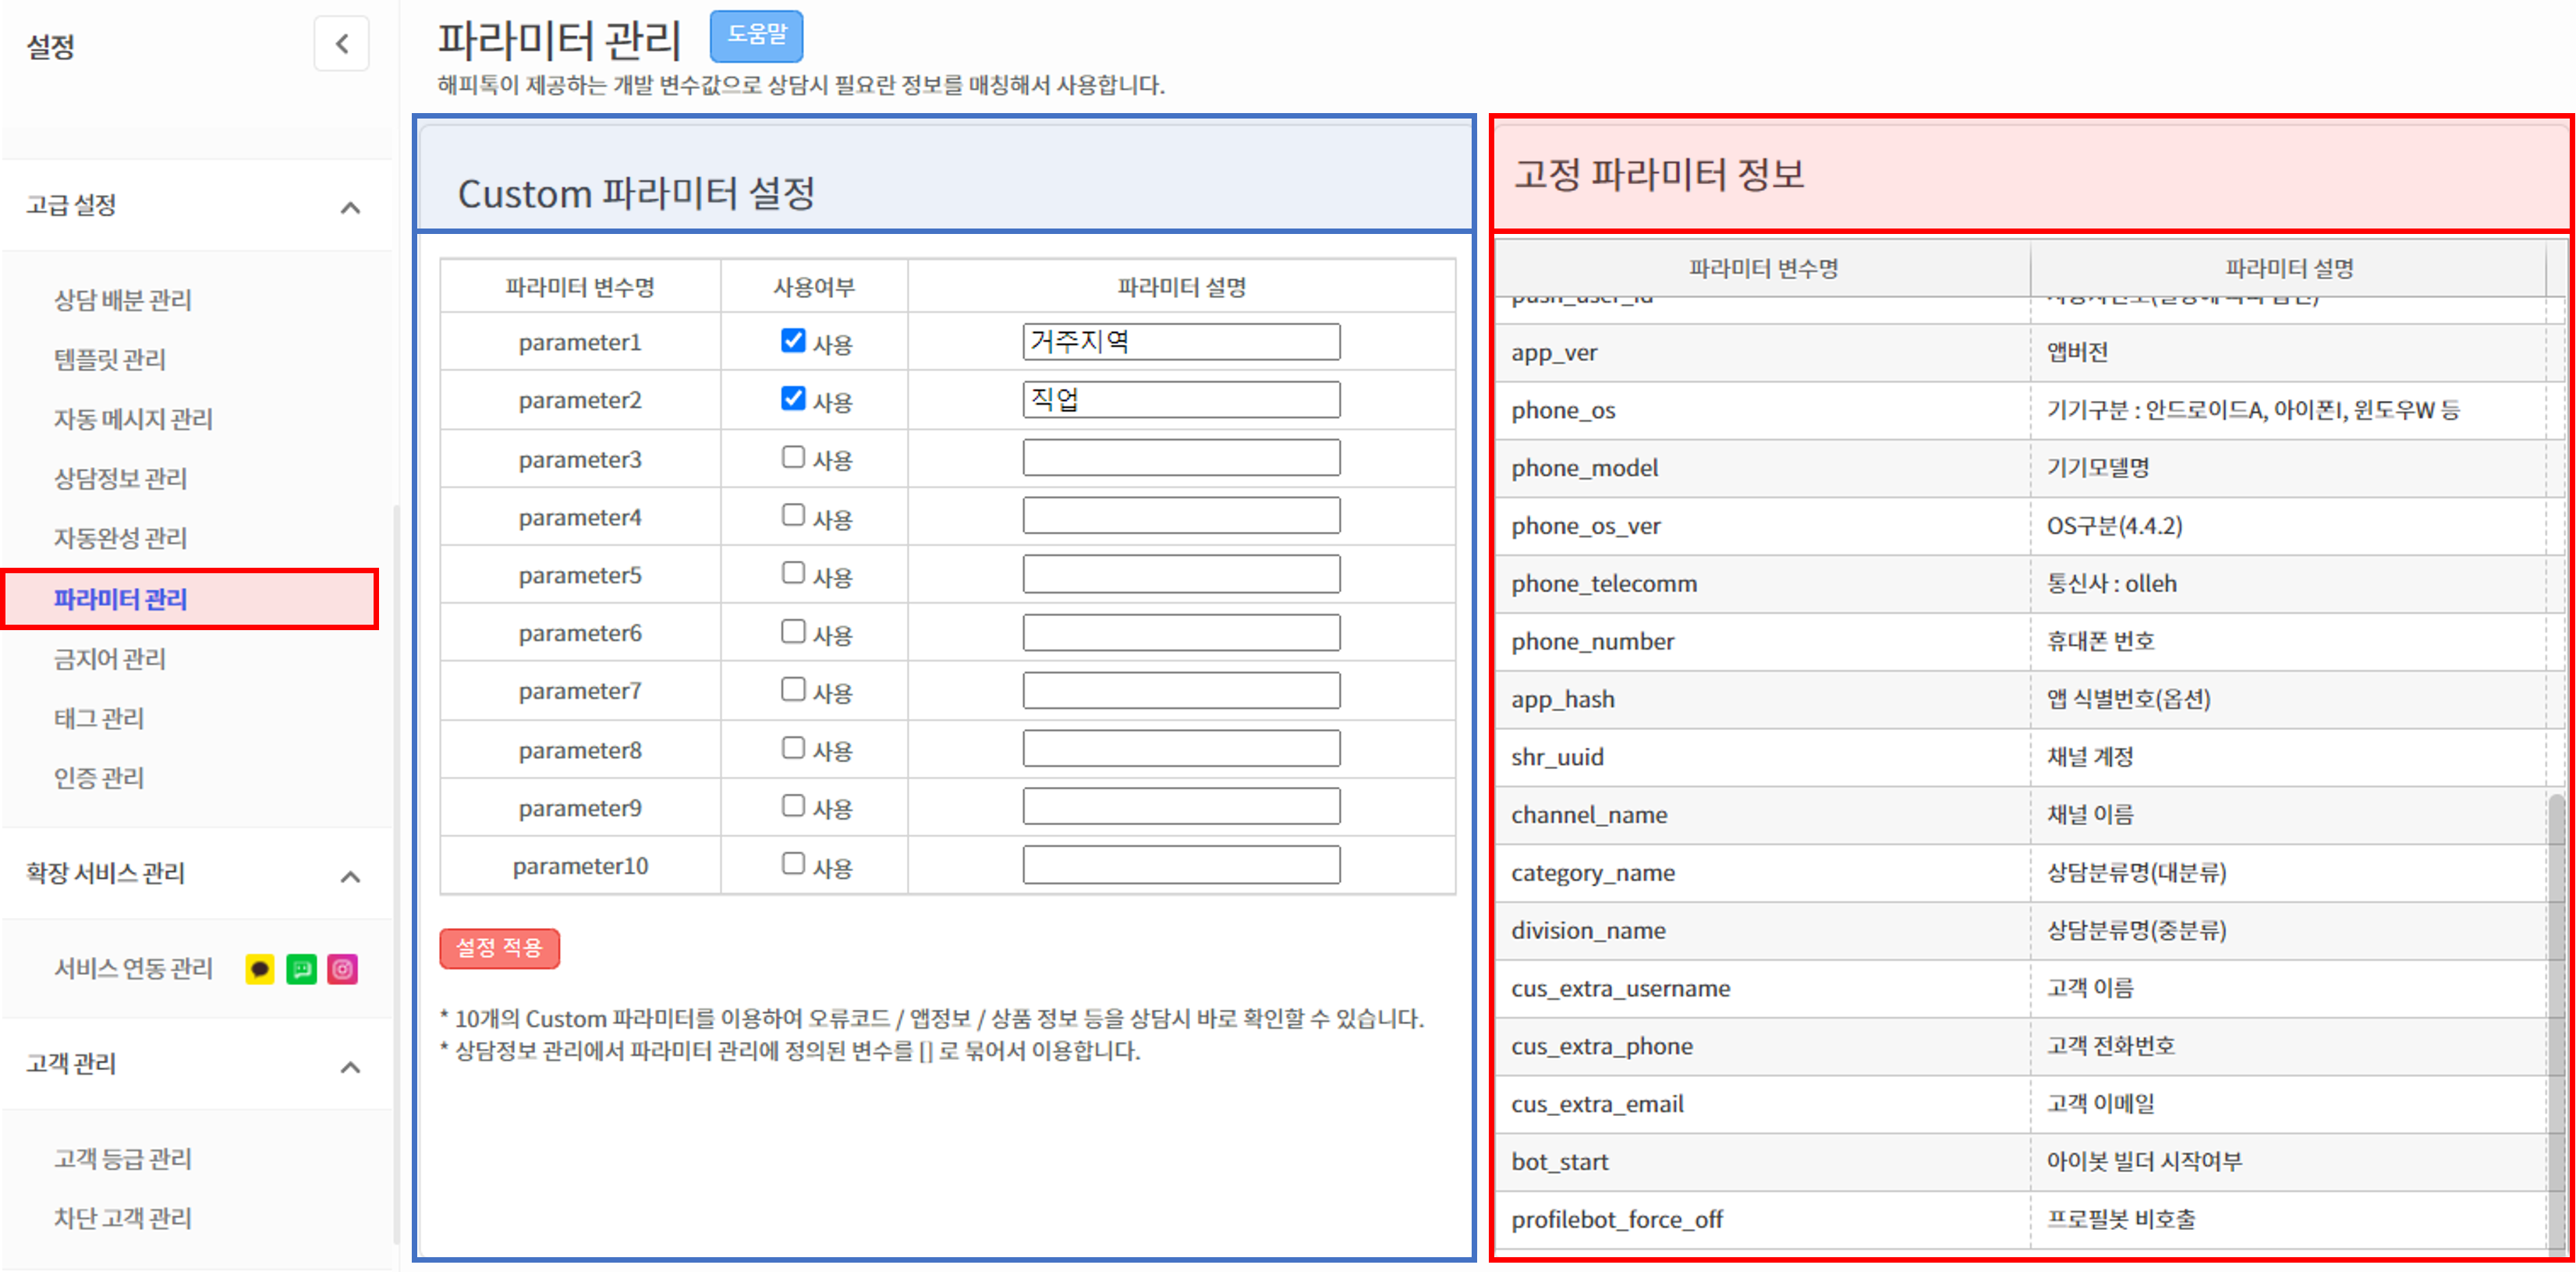Click the blue 도움말 help button
Viewport: 2576px width, 1272px height.
[756, 36]
